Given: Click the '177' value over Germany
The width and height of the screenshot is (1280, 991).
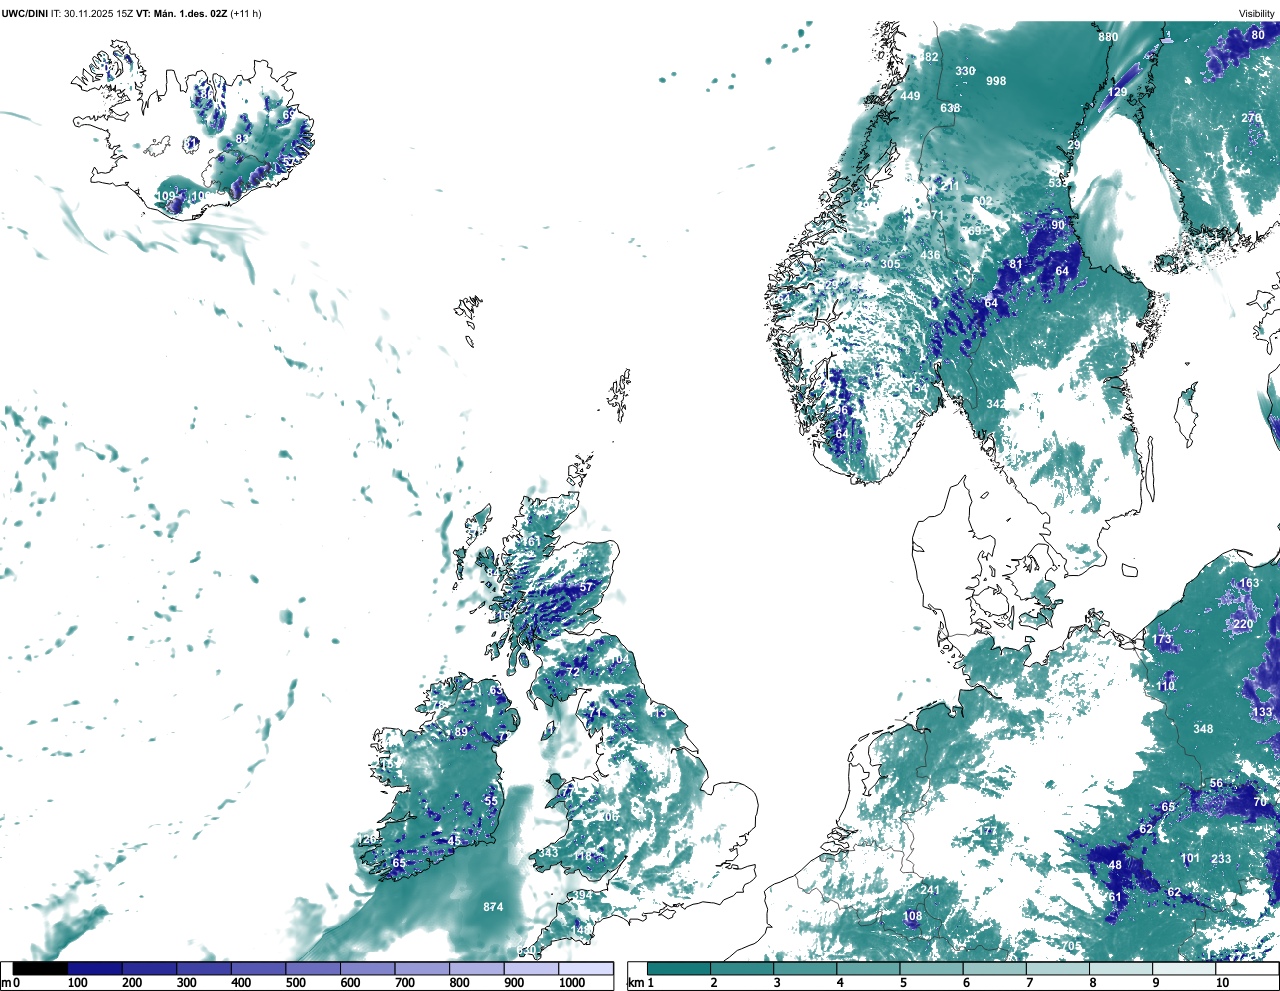Looking at the screenshot, I should point(987,831).
